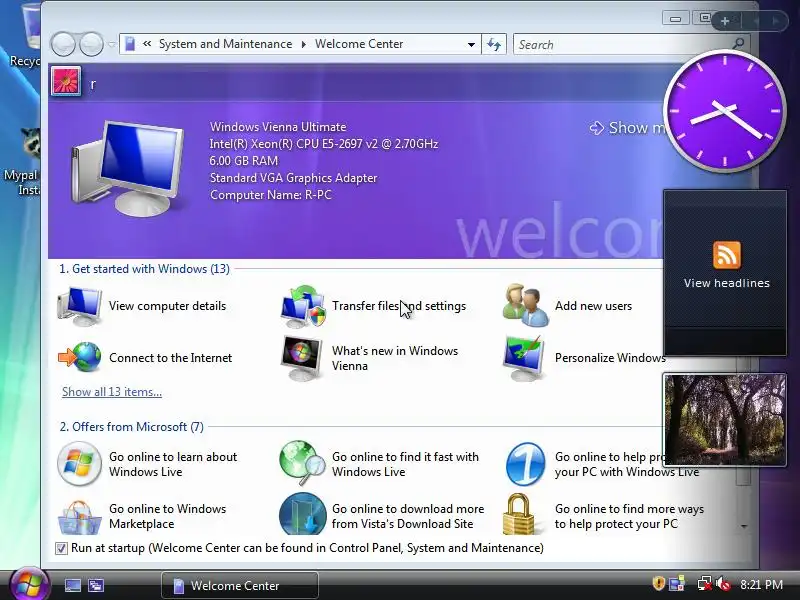Screen dimensions: 800x600
Task: Click Offers from Microsoft (7) heading
Action: (132, 427)
